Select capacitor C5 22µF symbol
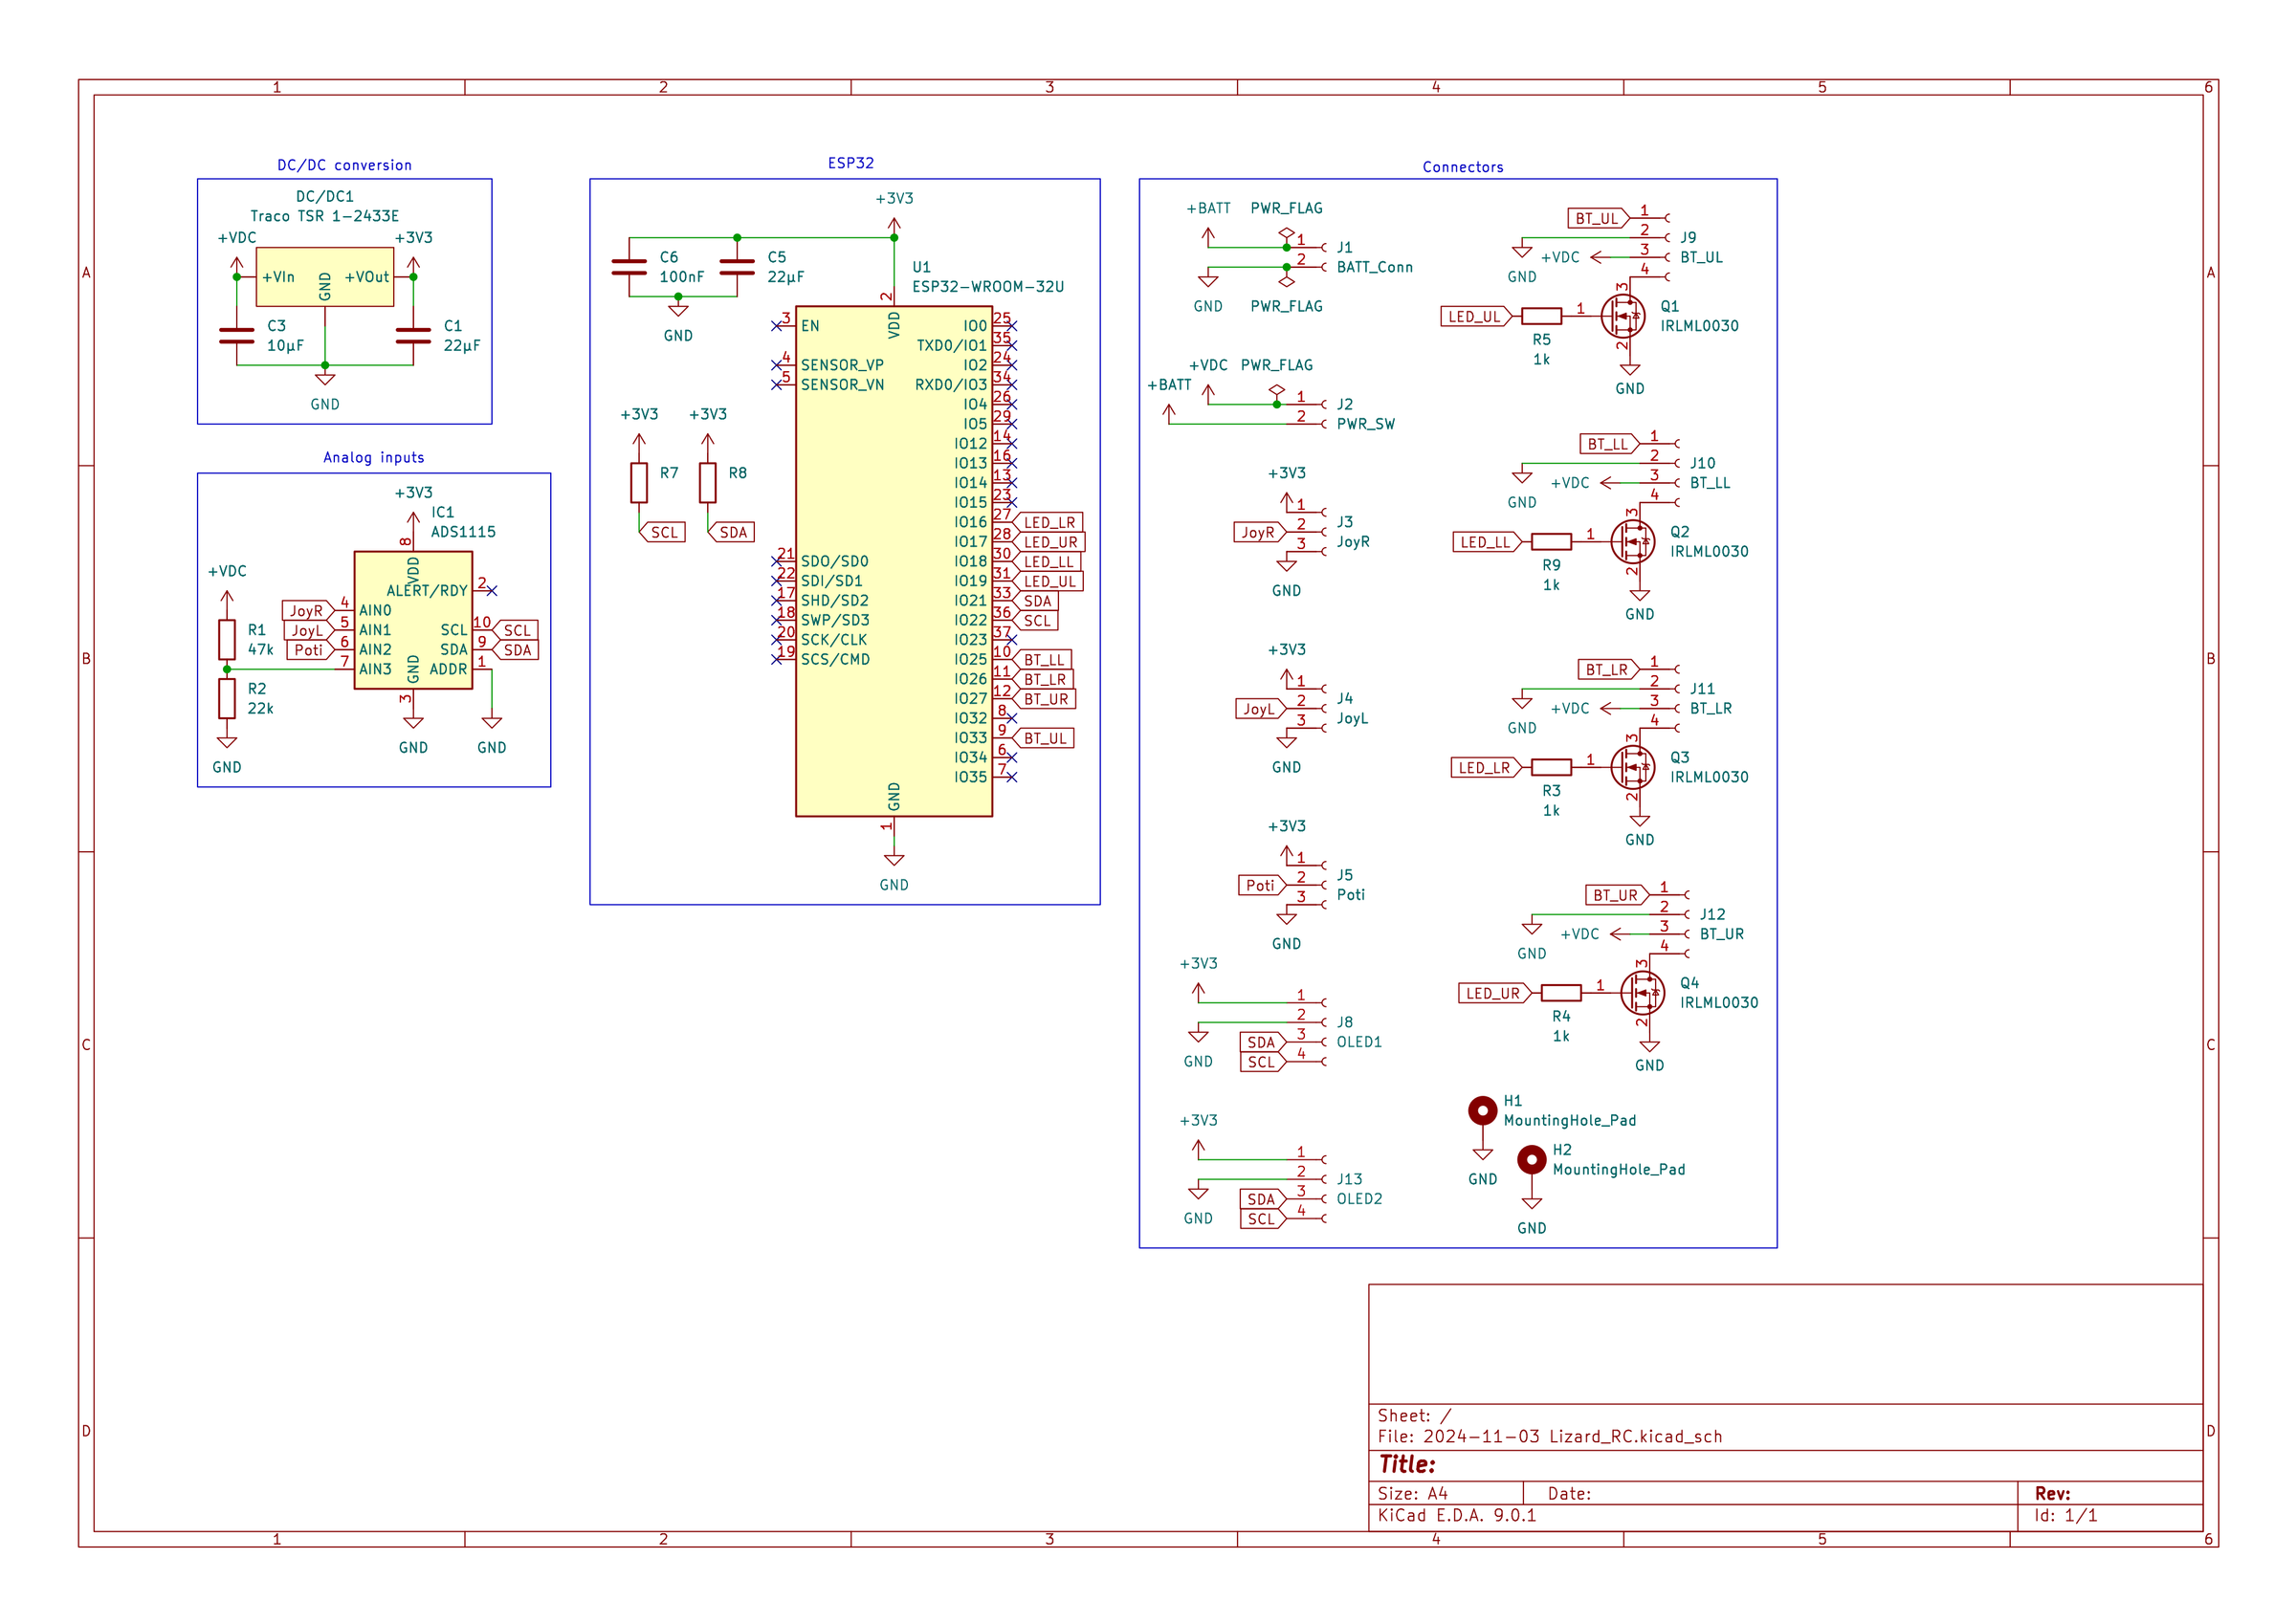2296x1624 pixels. (737, 267)
